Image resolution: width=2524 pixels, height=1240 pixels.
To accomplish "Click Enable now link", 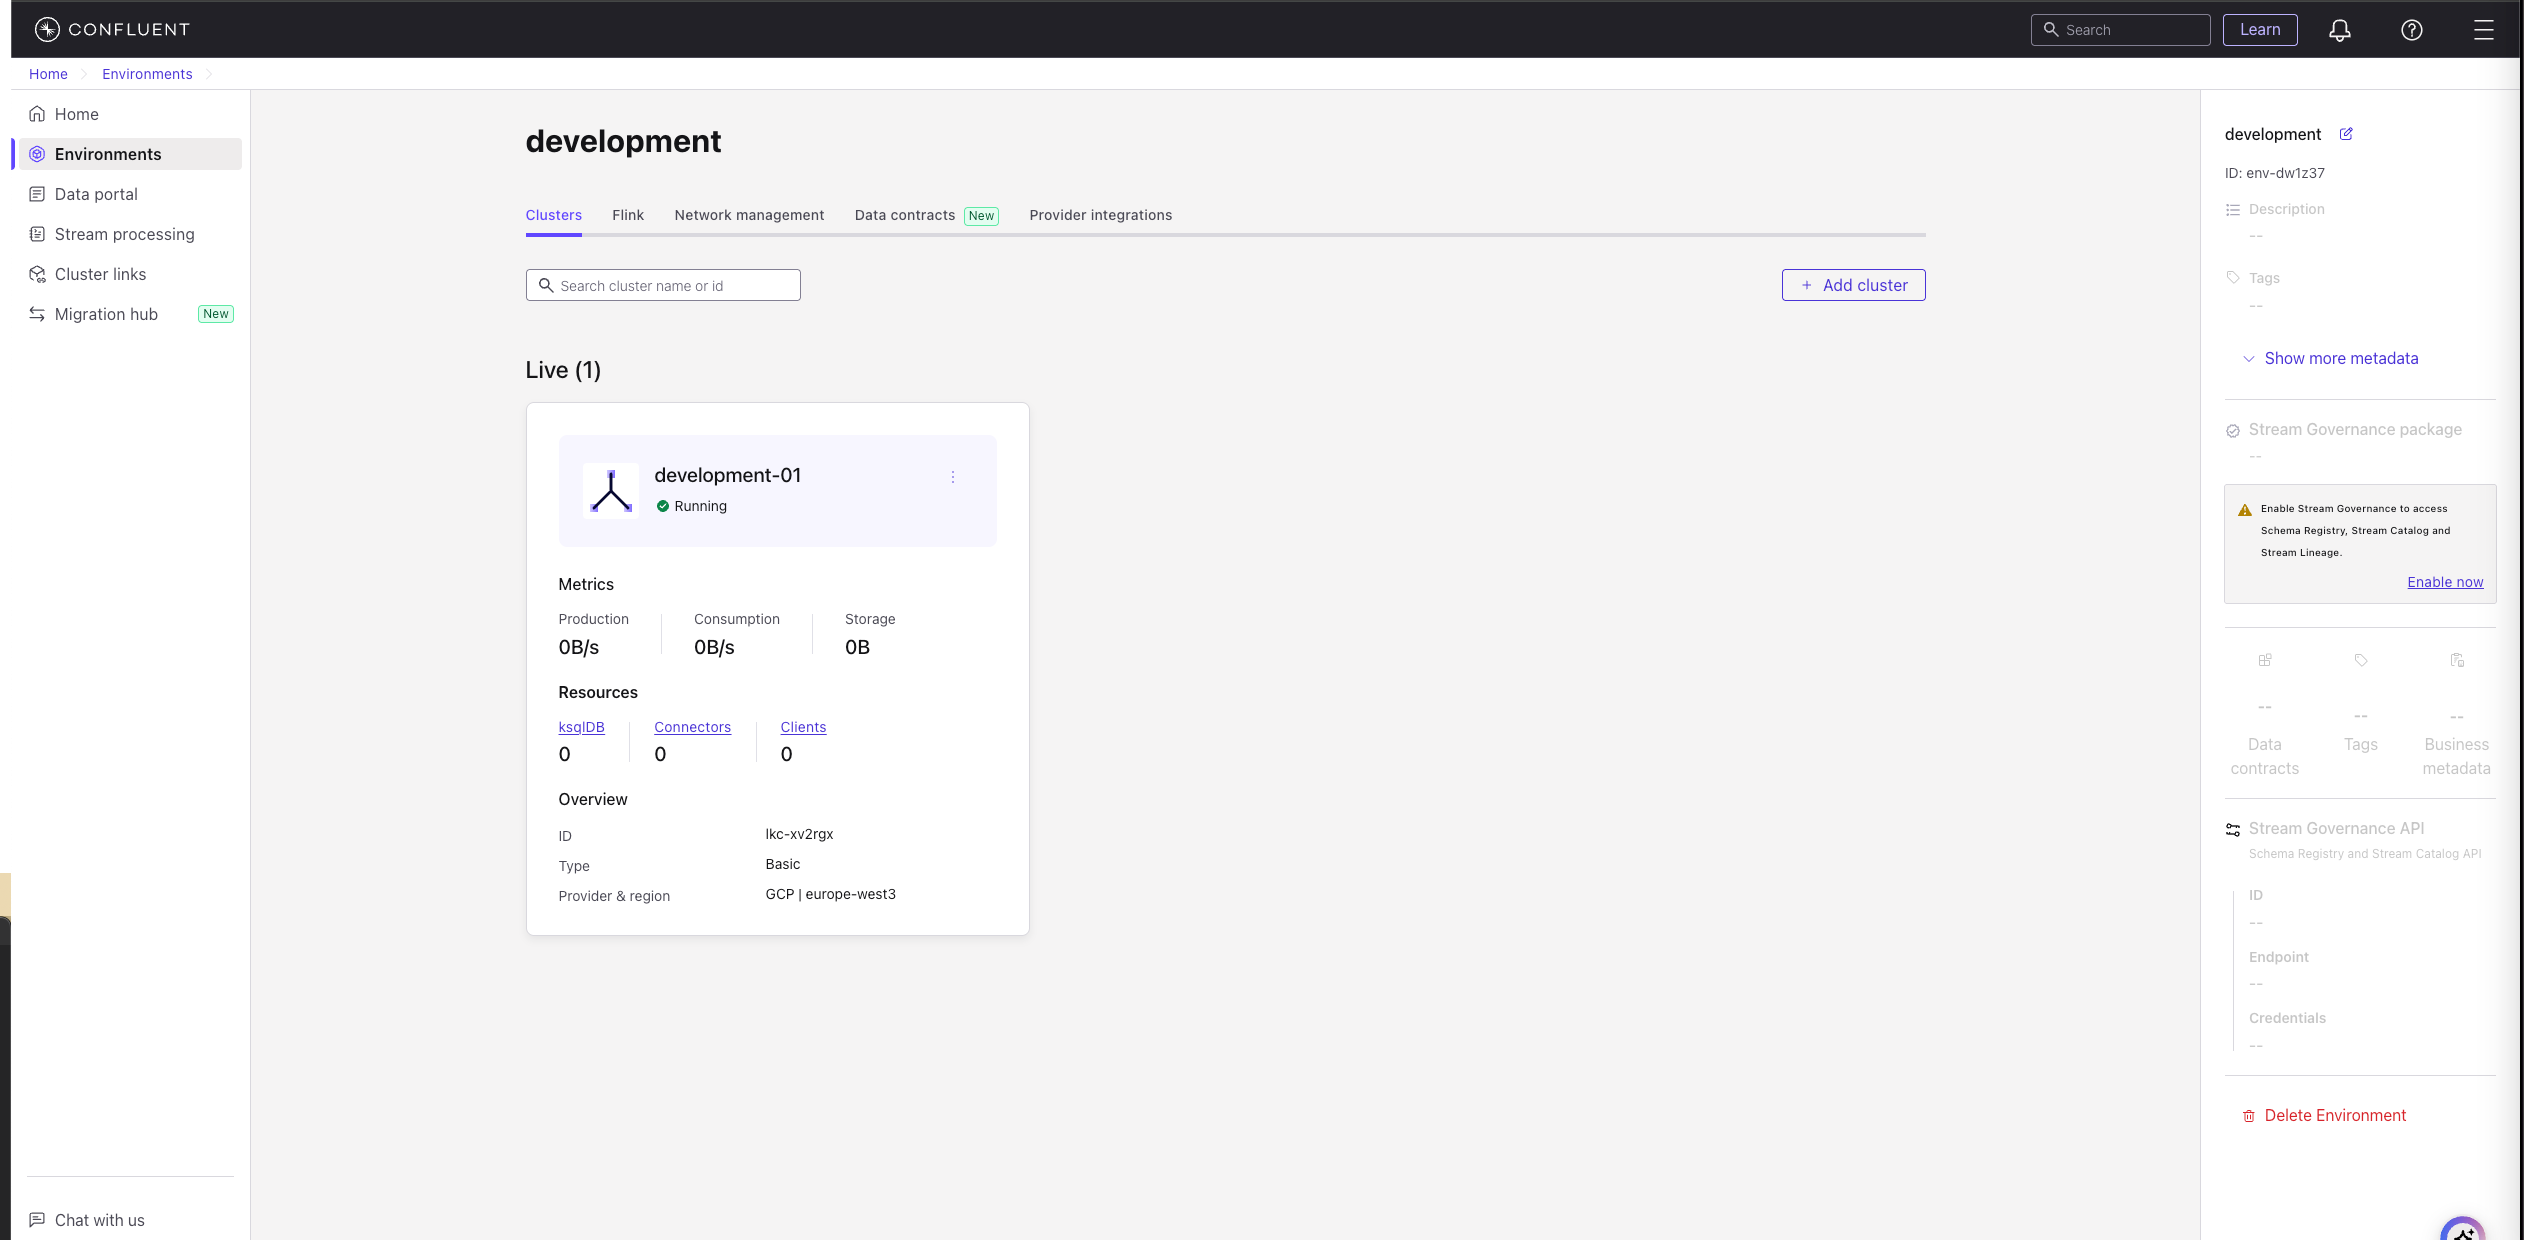I will pyautogui.click(x=2444, y=582).
